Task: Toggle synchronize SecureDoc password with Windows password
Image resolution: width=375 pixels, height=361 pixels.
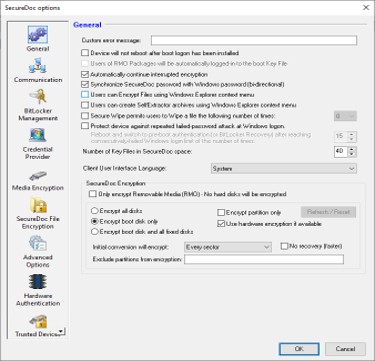Action: [85, 84]
